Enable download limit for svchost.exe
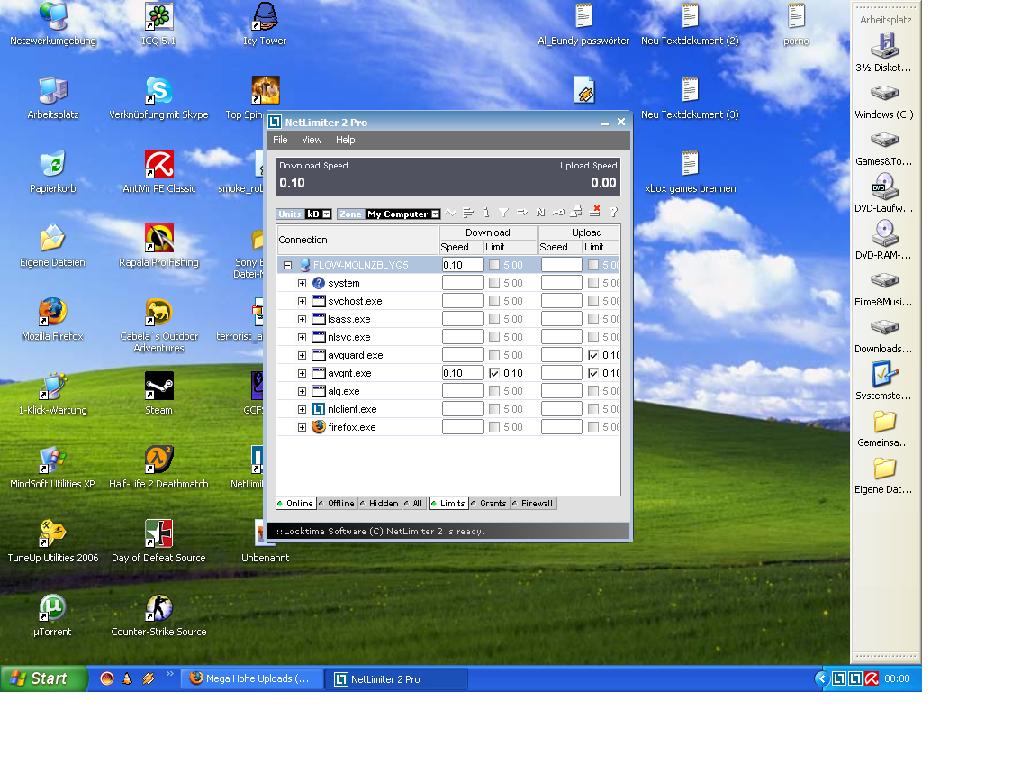1024x768 pixels. 494,301
